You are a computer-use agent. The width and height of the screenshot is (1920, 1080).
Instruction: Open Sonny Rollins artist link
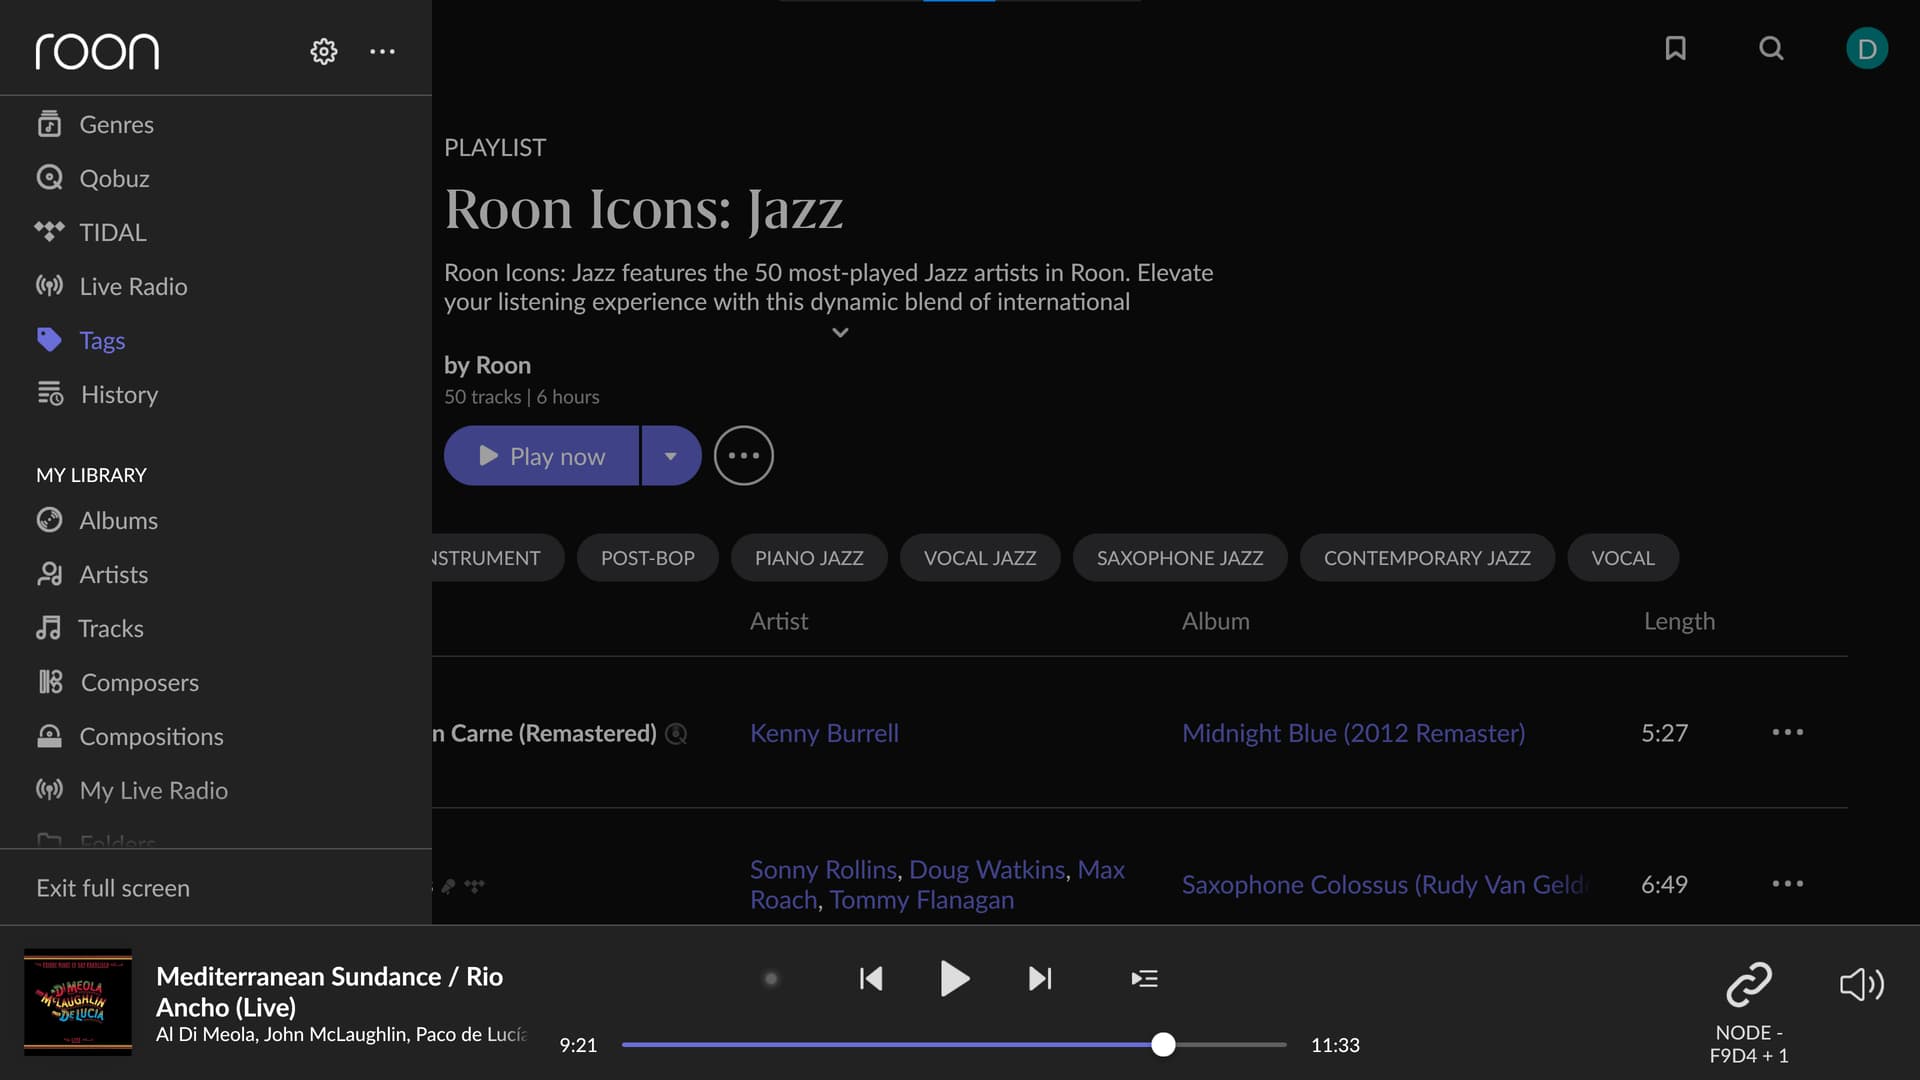pos(823,870)
